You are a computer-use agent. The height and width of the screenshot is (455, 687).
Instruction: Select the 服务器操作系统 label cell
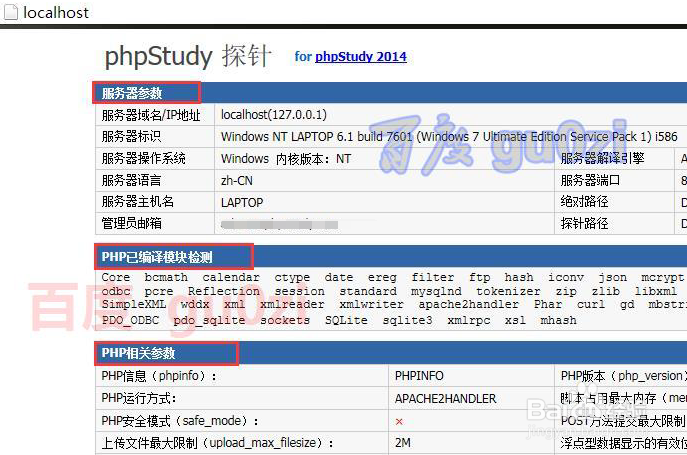tap(155, 158)
